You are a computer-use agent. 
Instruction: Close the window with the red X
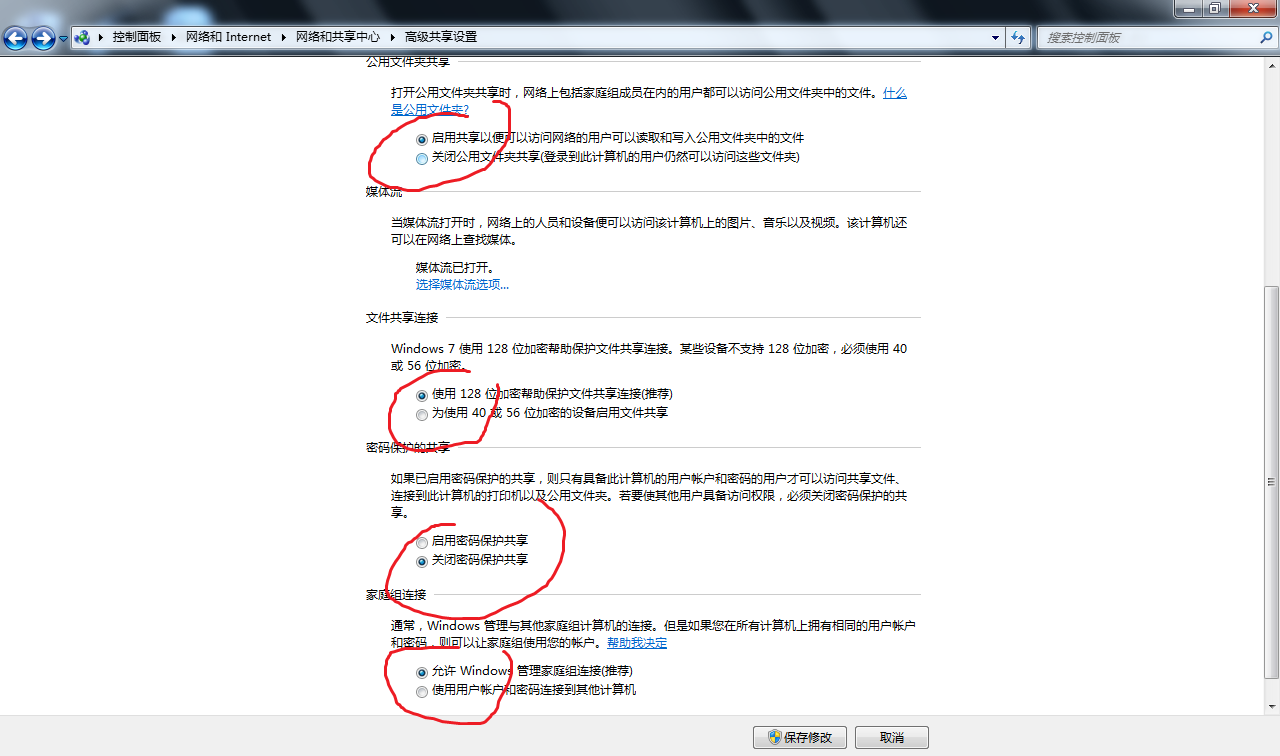click(x=1253, y=8)
